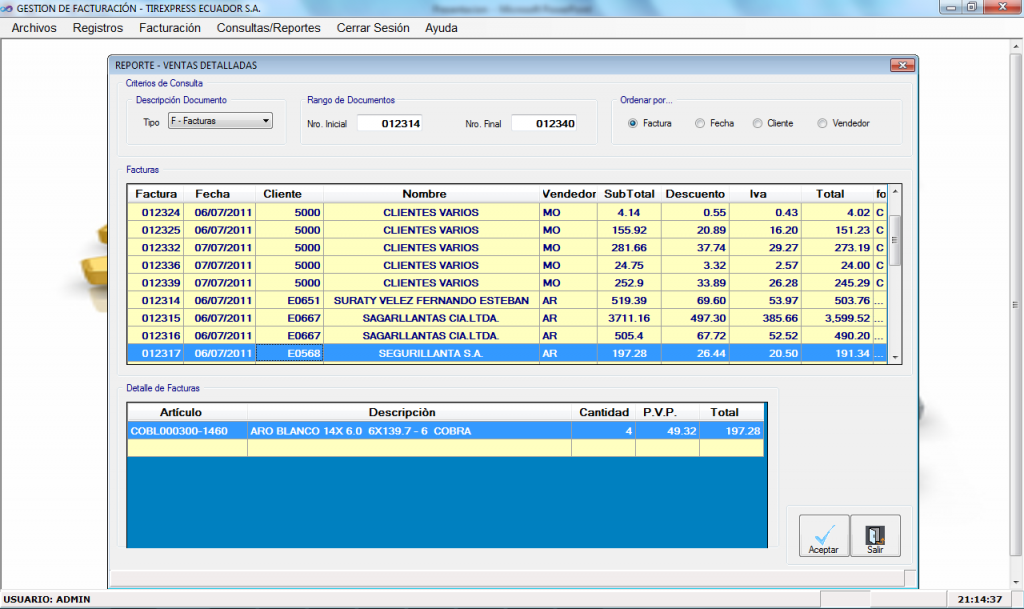Click the Salir exit door button
1024x609 pixels.
(x=875, y=535)
